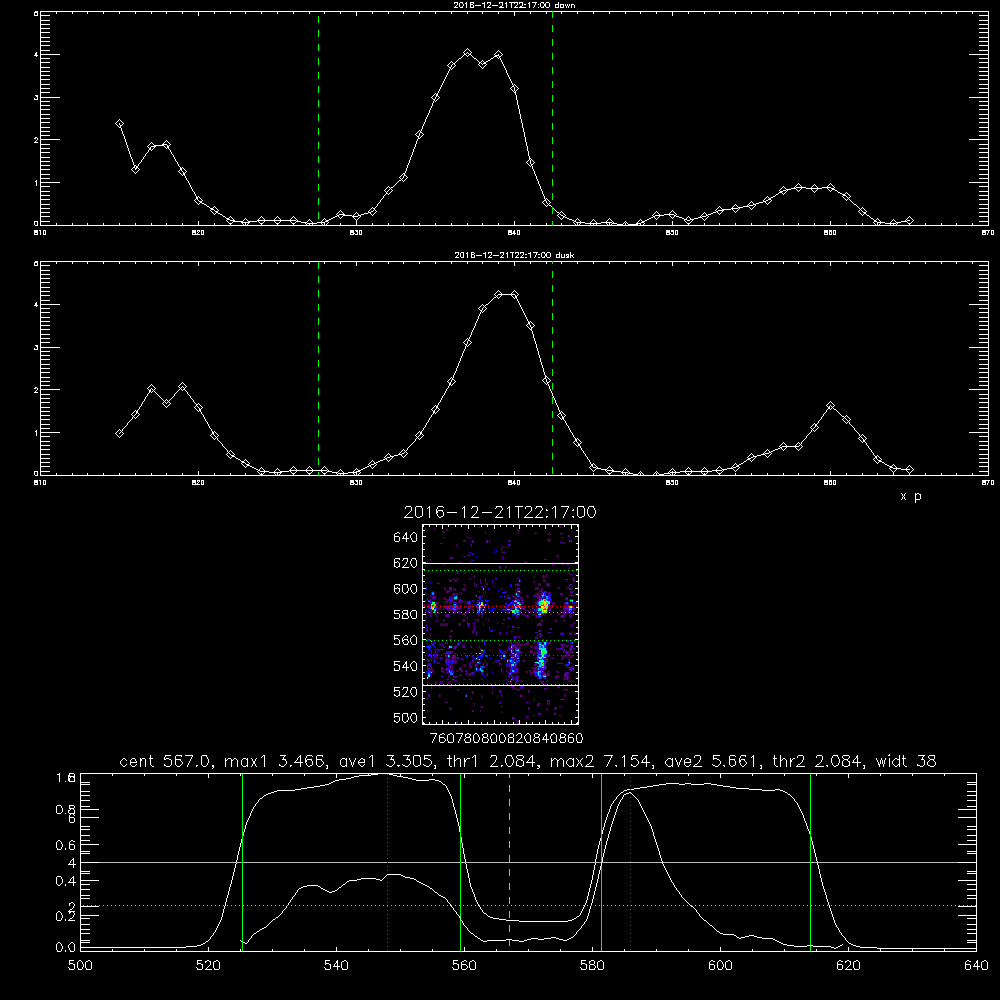The width and height of the screenshot is (1000, 1000).
Task: Click the solid horizontal line at level 4 in the bottom plot
Action: [x=528, y=862]
